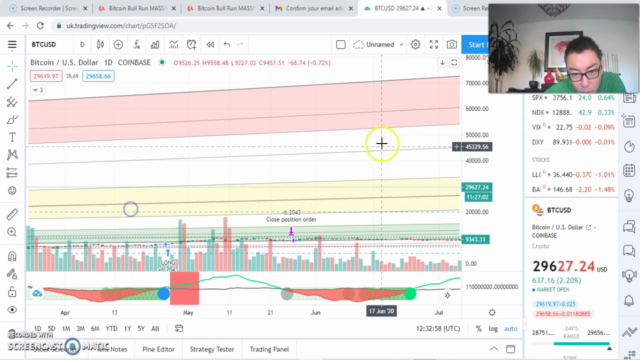Enter fullscreen mode
The height and width of the screenshot is (360, 640).
tap(434, 44)
